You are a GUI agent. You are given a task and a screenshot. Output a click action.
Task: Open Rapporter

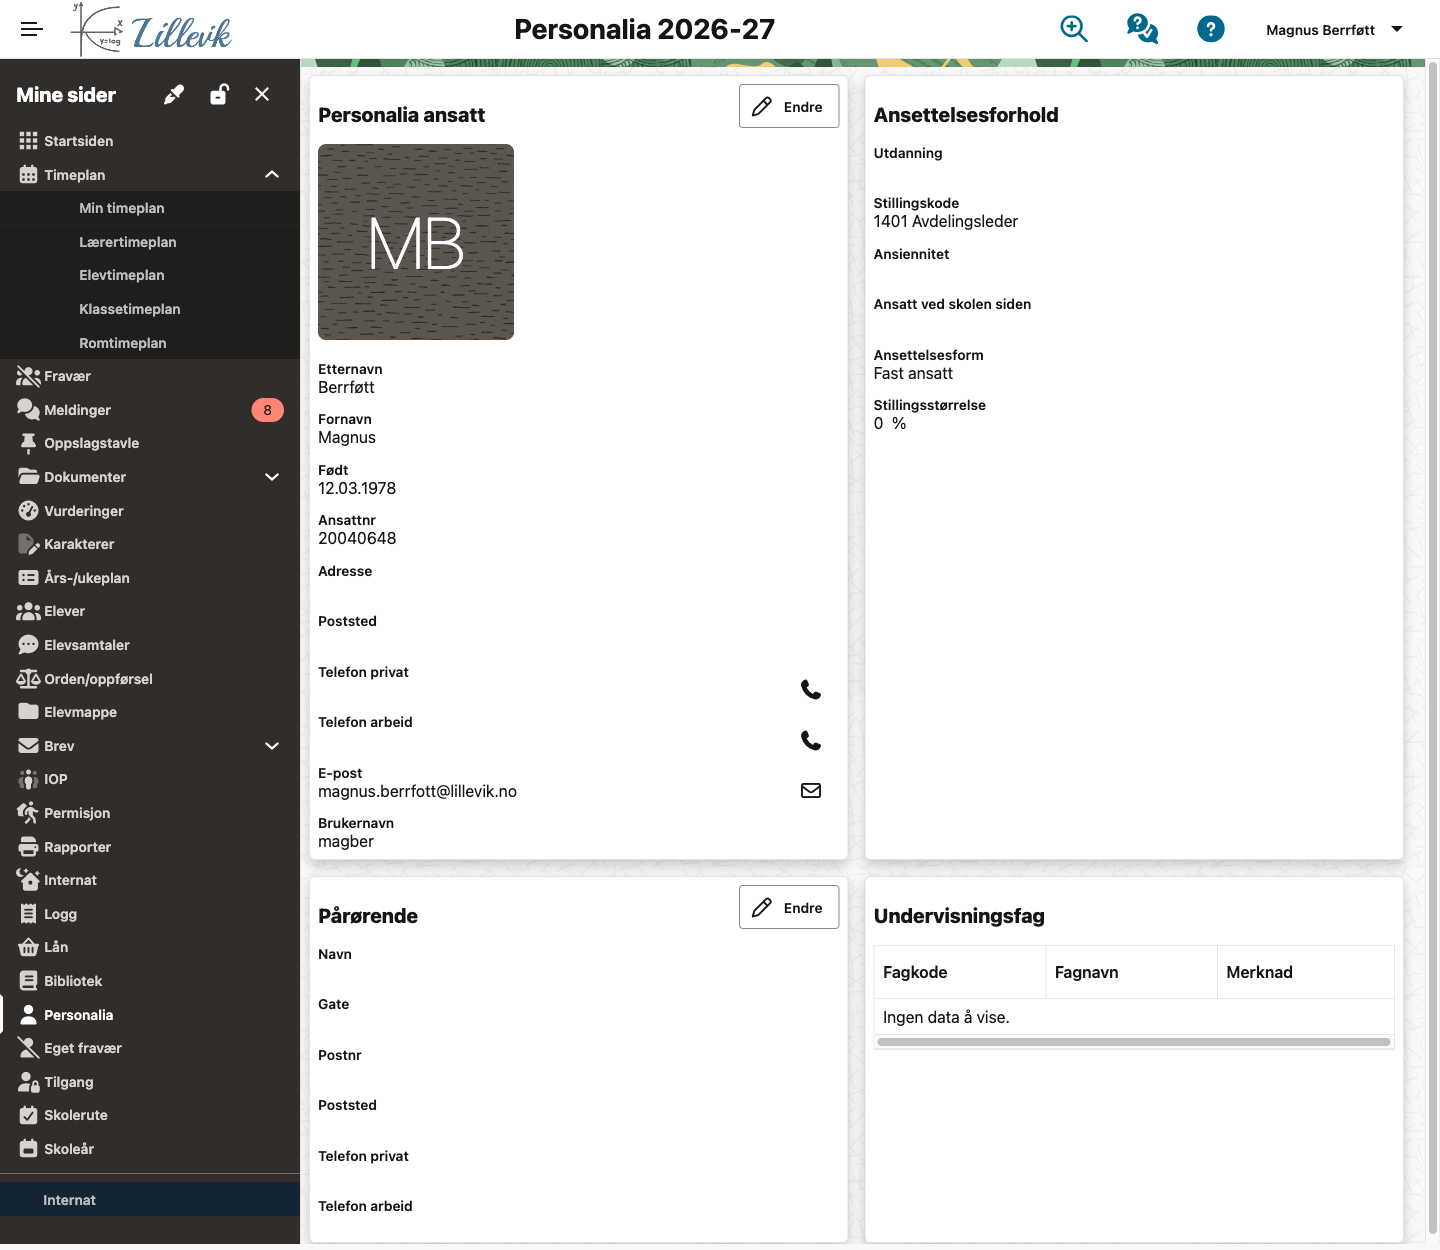[x=150, y=847]
